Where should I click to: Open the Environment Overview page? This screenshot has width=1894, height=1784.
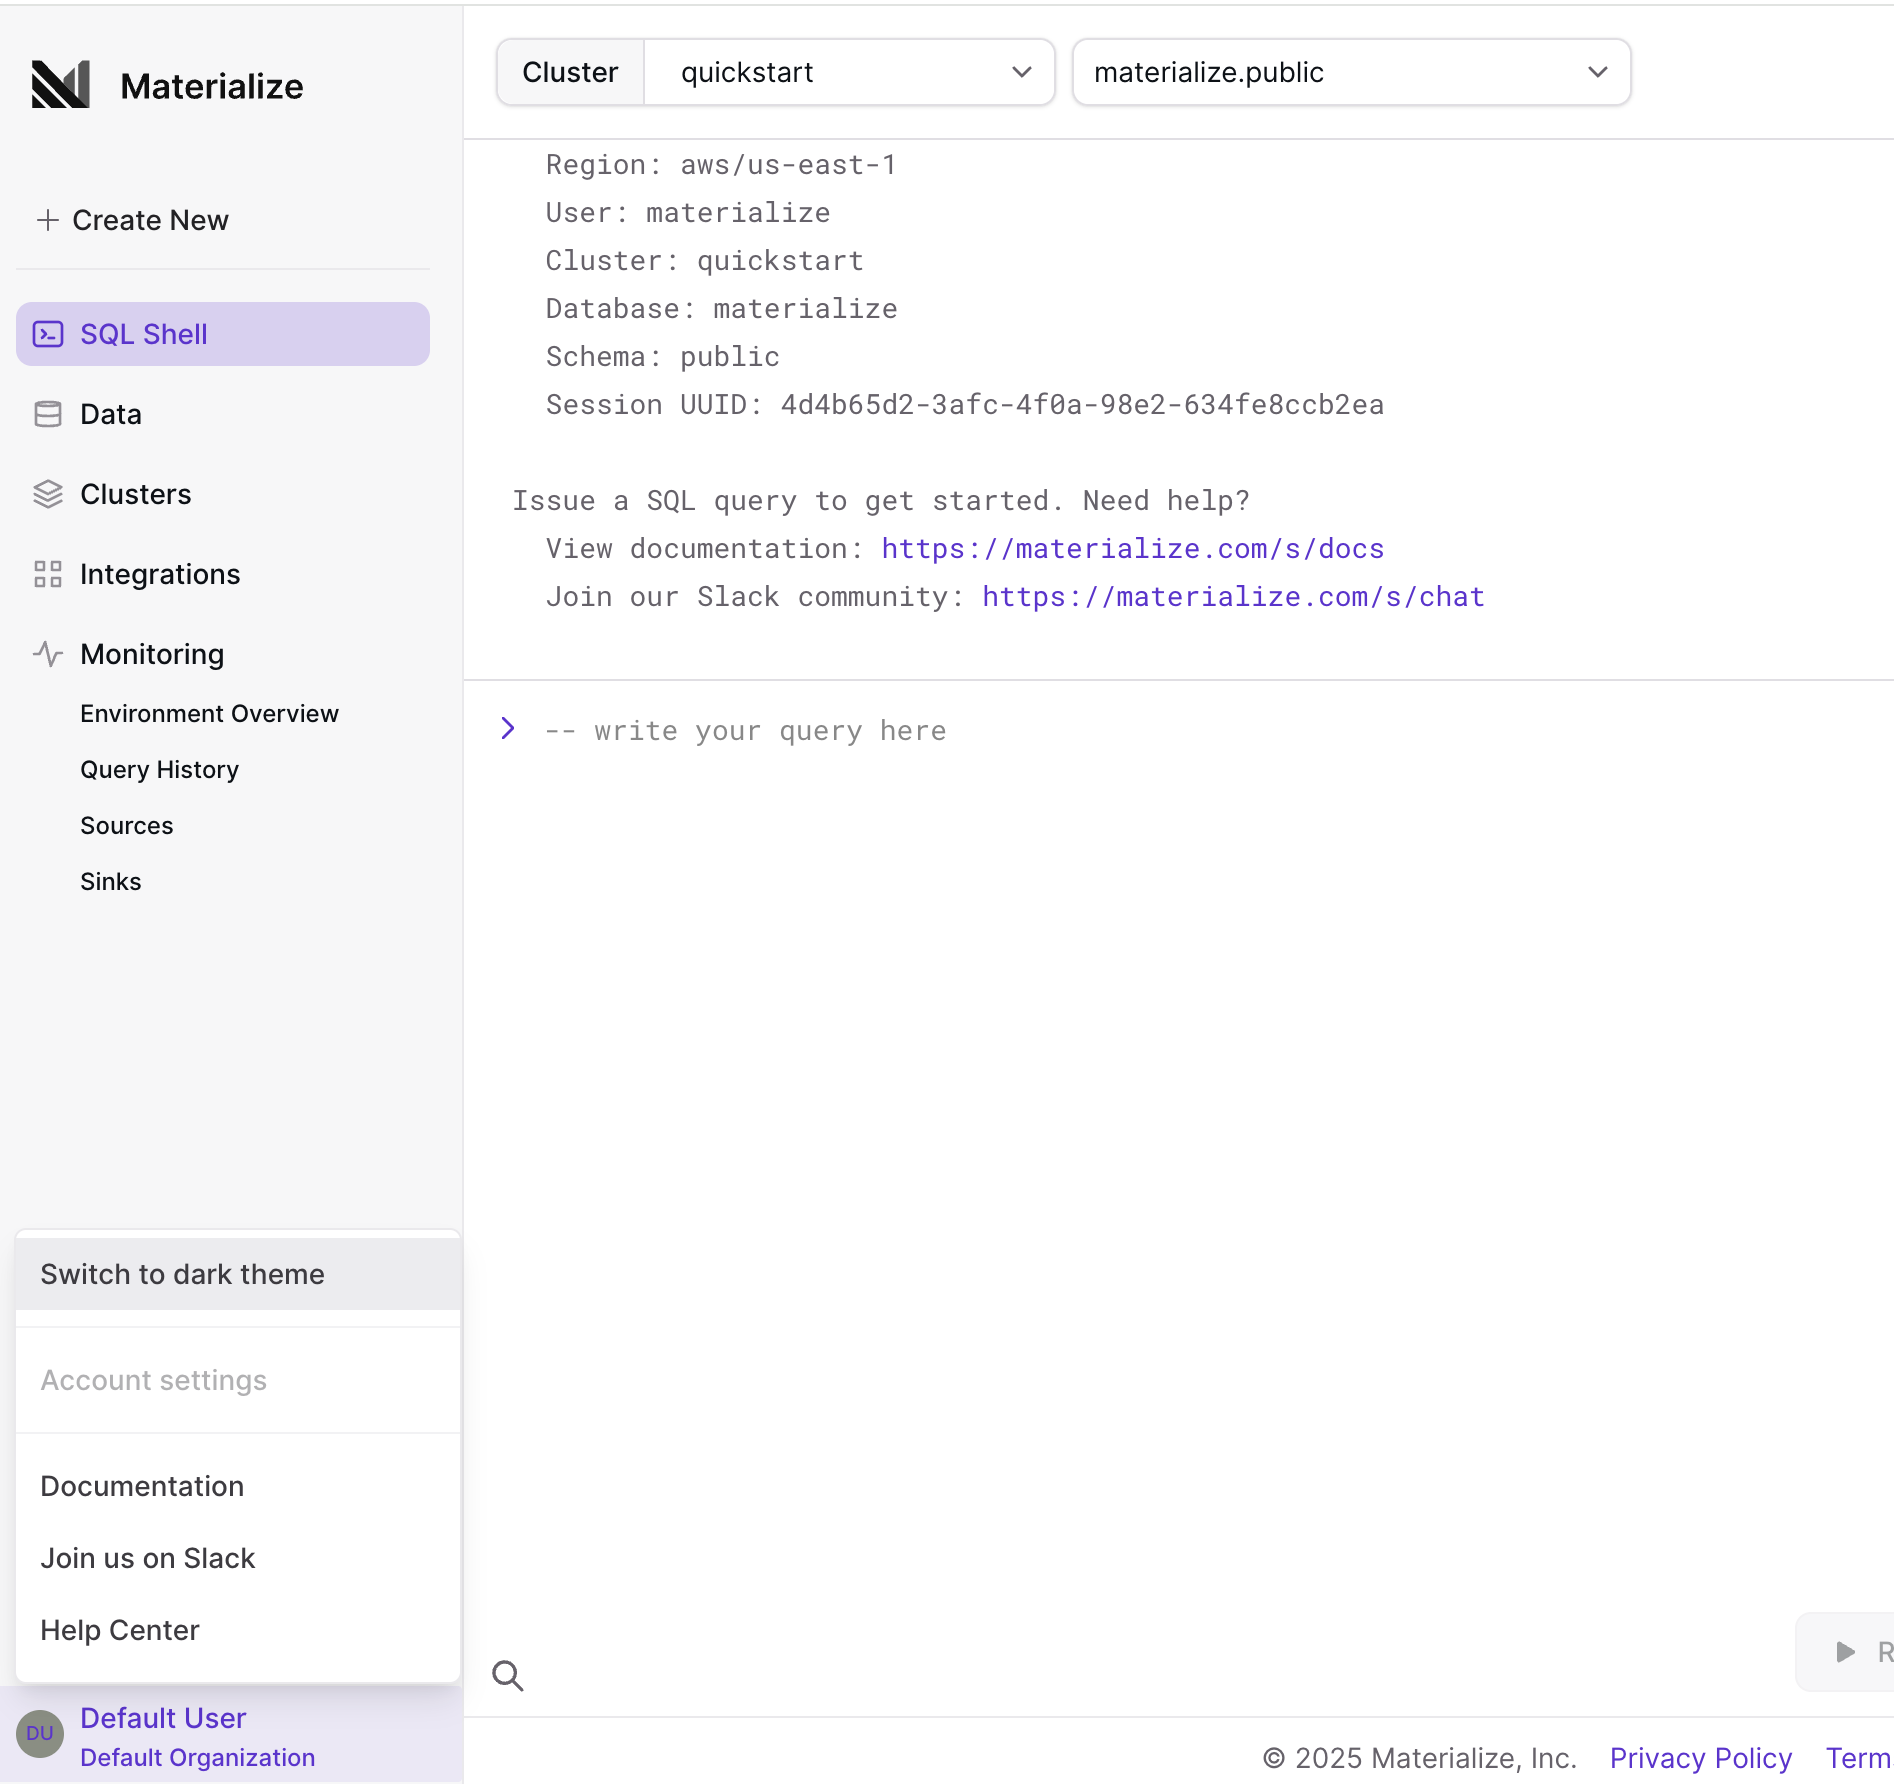(x=208, y=713)
